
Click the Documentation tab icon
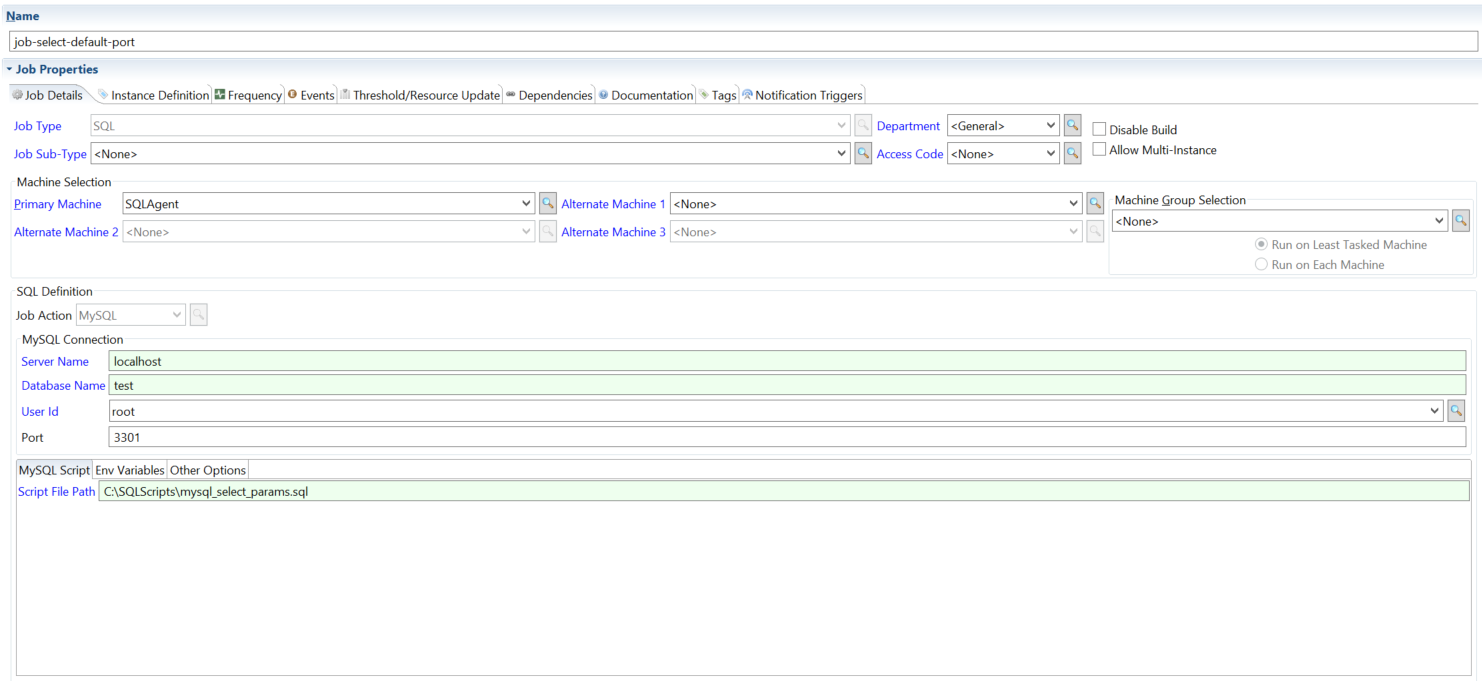click(603, 95)
